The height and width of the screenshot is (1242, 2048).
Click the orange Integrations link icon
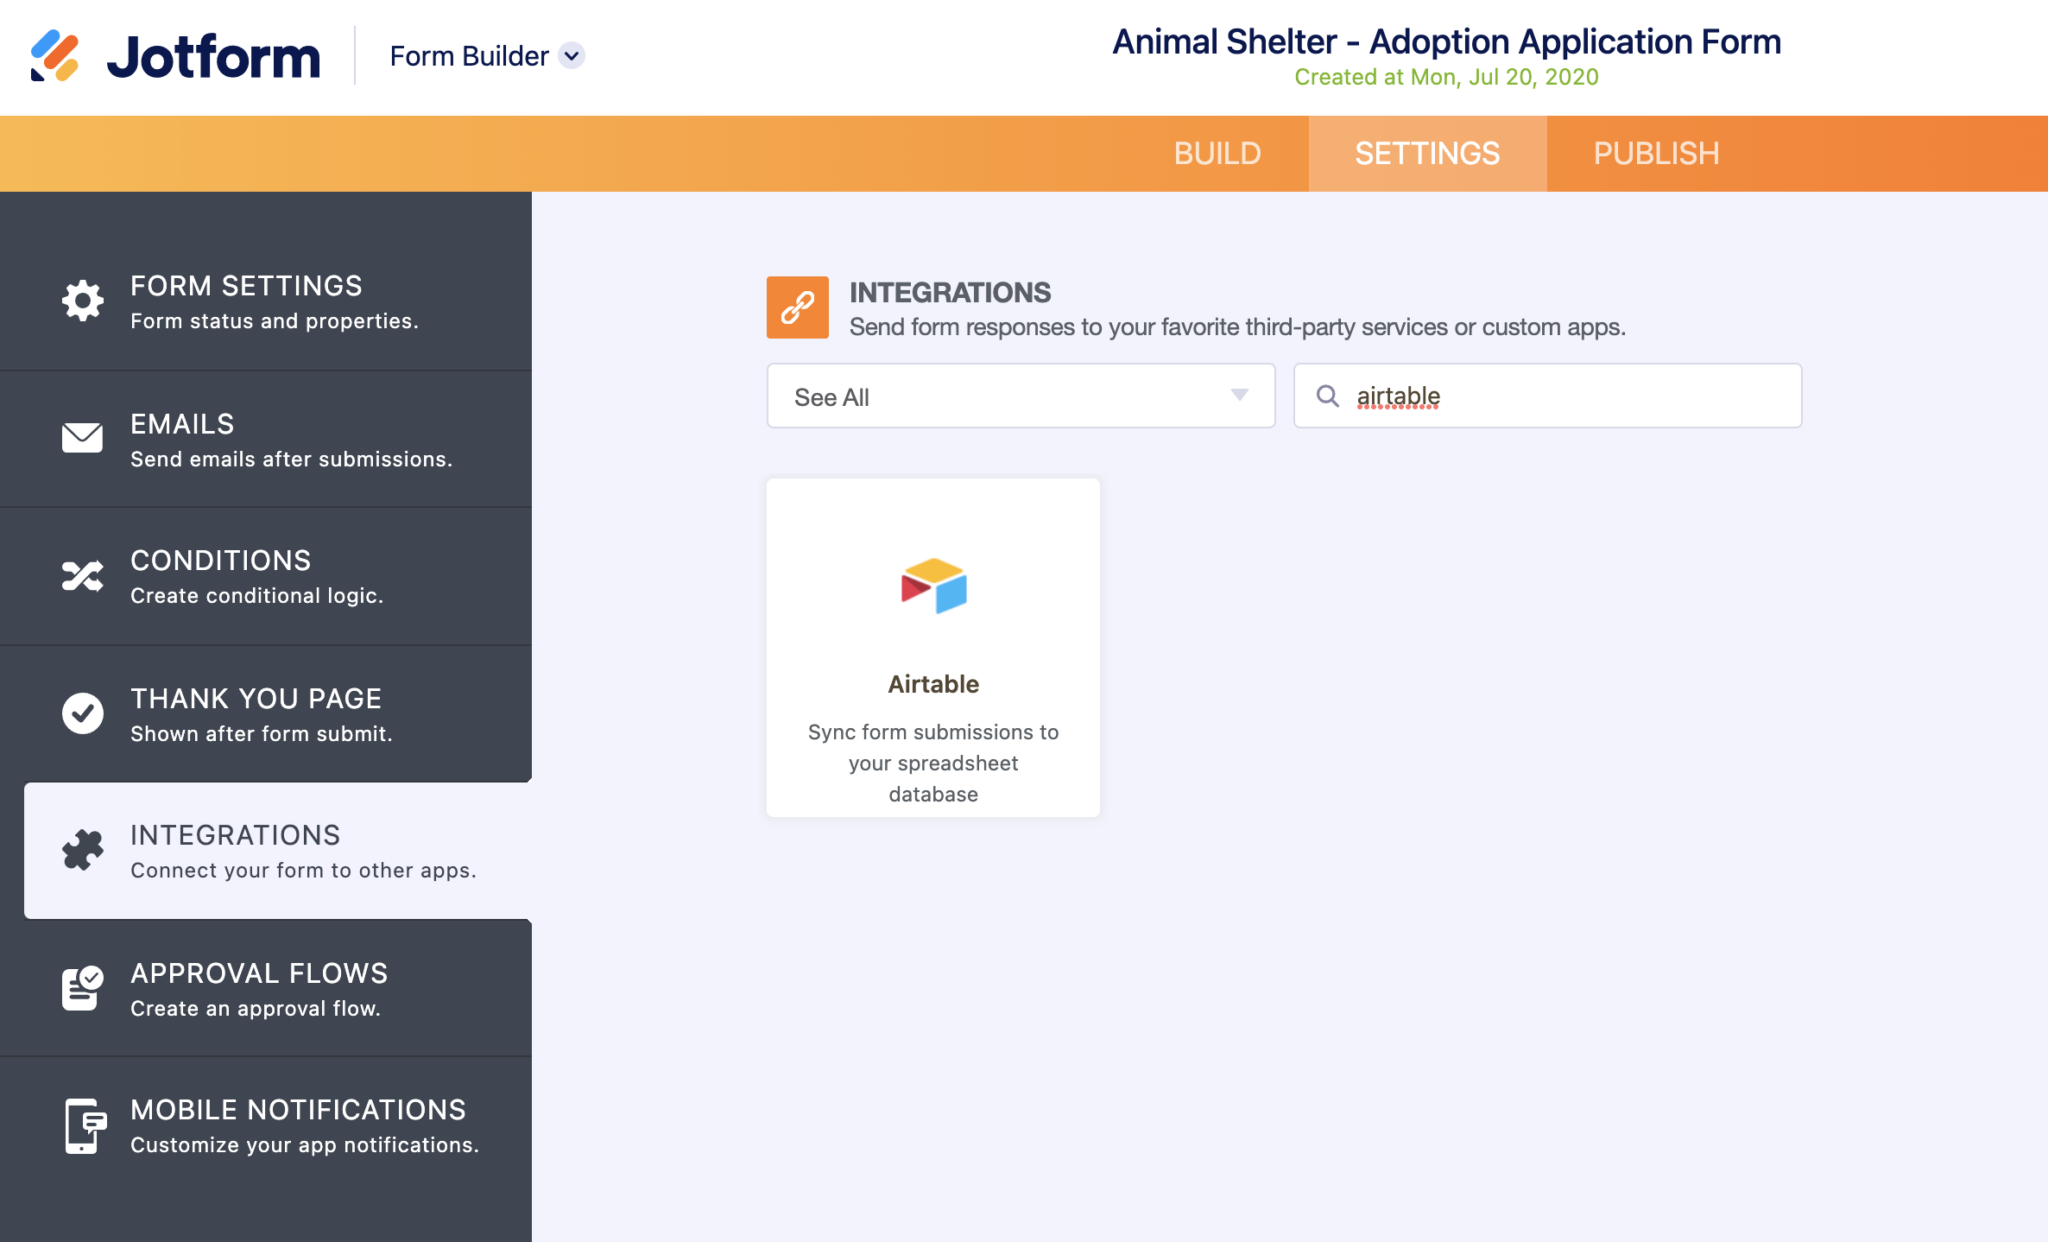point(797,307)
